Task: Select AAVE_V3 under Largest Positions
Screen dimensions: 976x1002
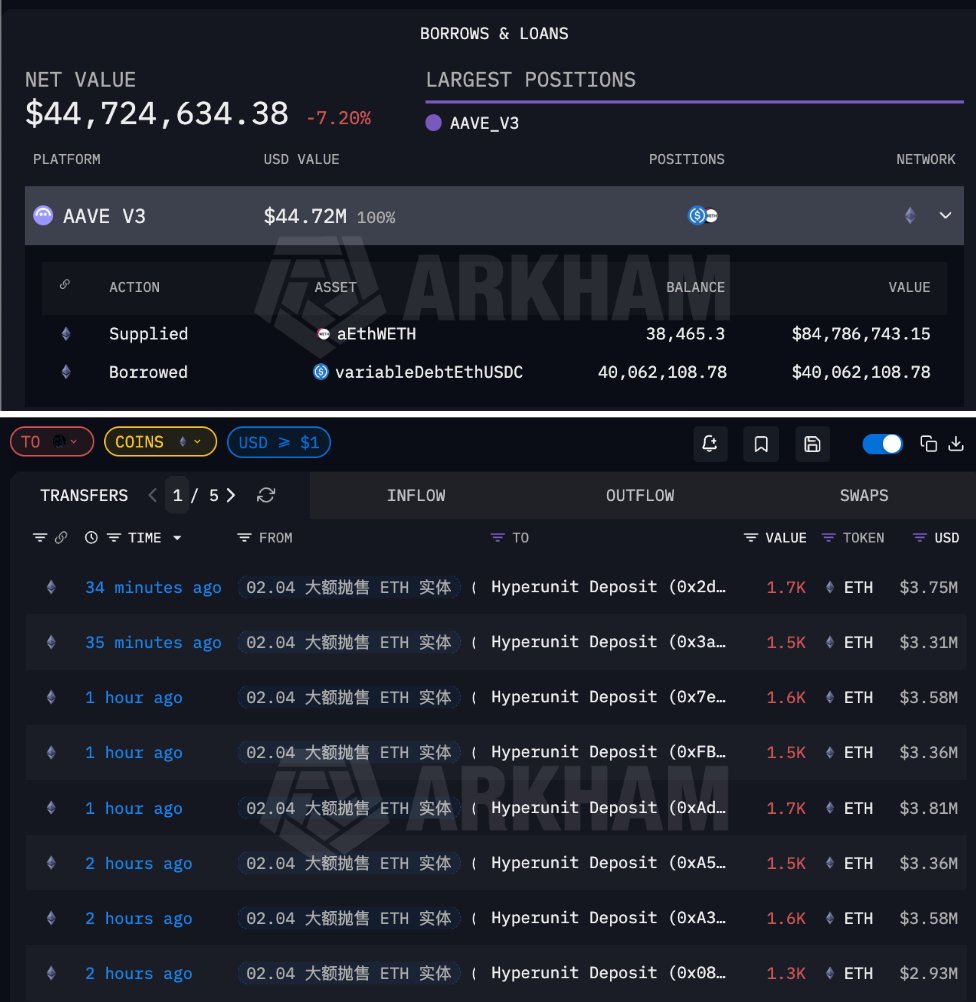Action: (472, 123)
